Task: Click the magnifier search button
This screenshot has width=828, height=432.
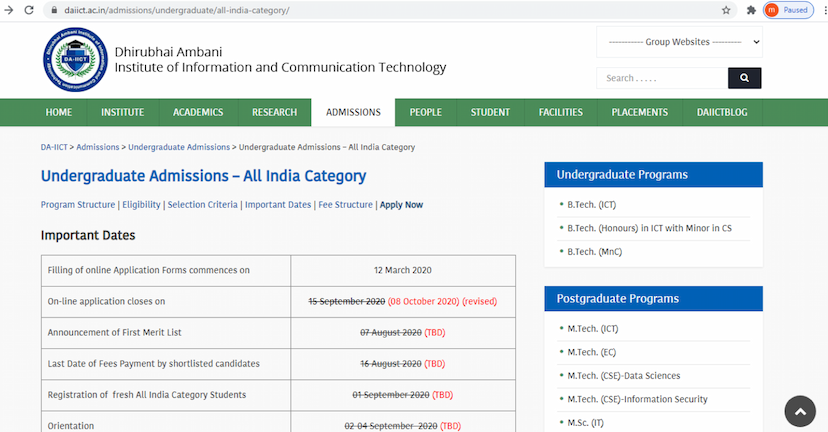Action: (745, 78)
